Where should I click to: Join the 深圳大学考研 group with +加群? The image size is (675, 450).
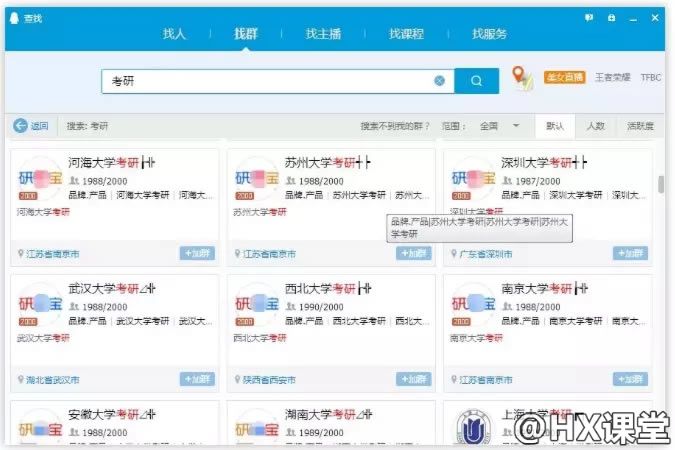click(630, 253)
